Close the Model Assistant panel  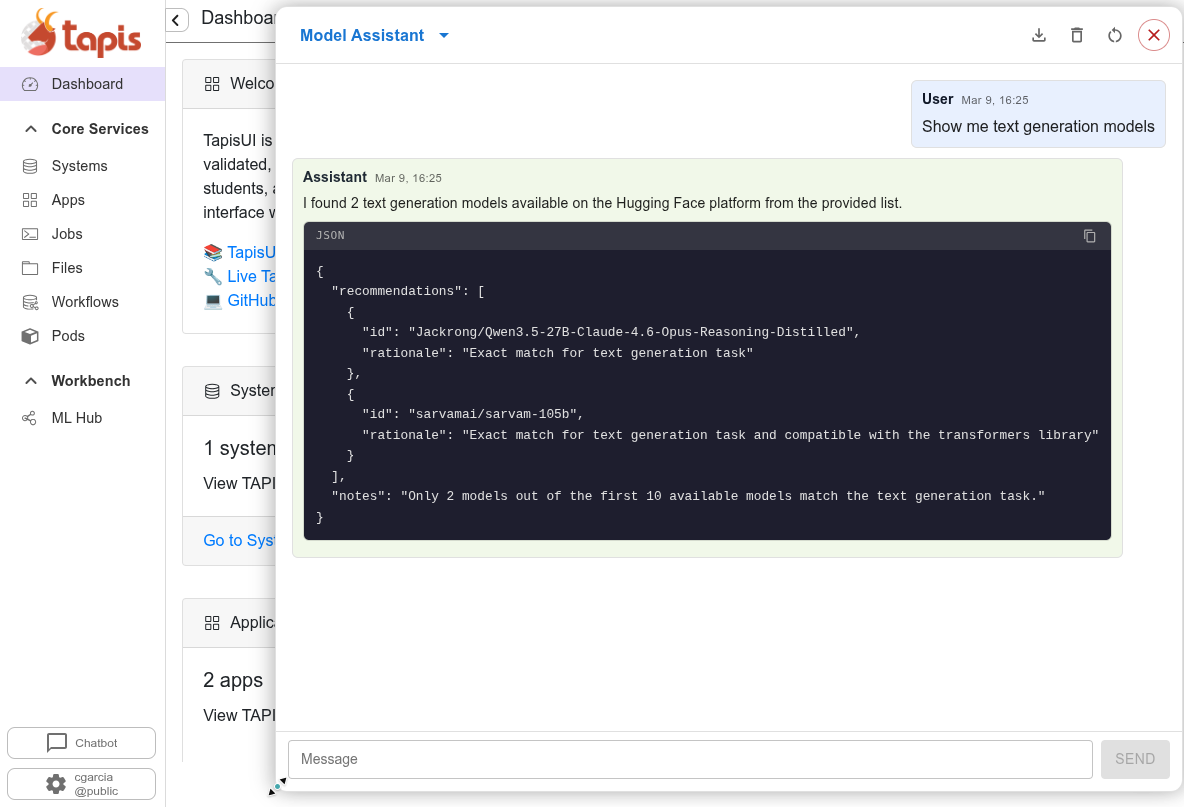tap(1153, 36)
